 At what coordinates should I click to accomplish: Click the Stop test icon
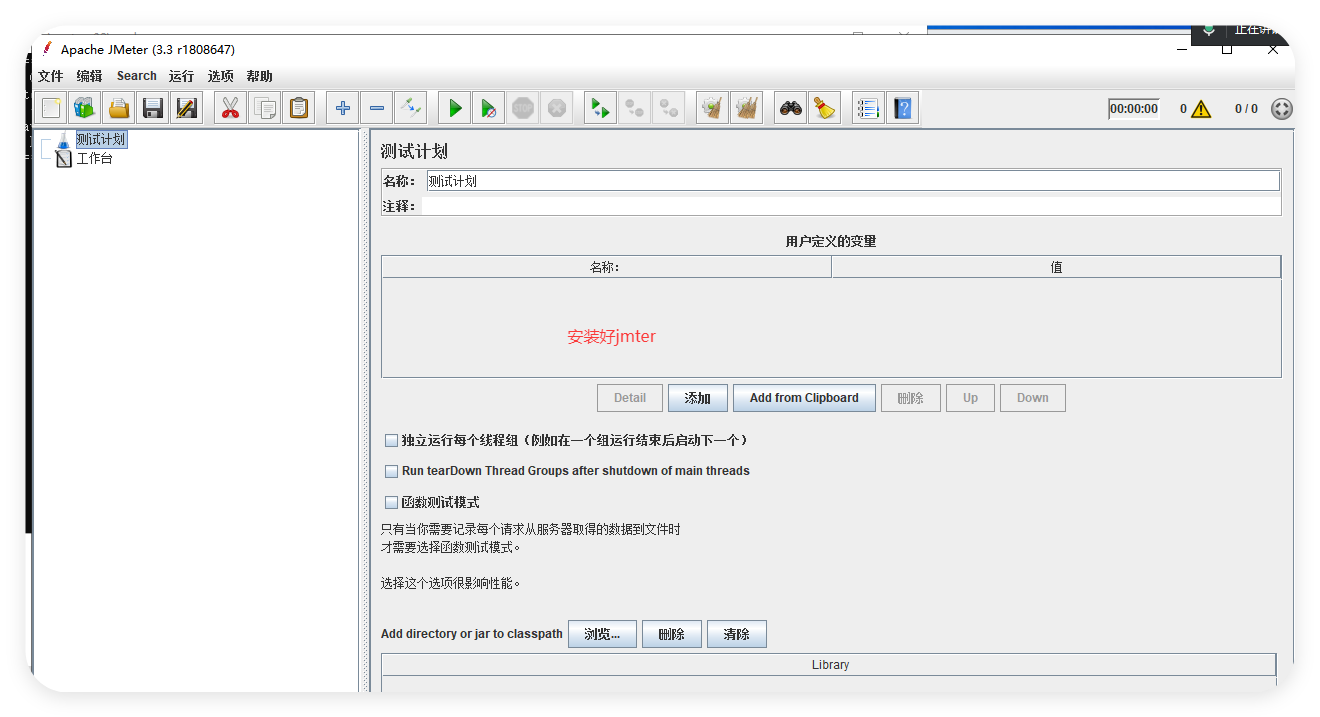tap(522, 108)
